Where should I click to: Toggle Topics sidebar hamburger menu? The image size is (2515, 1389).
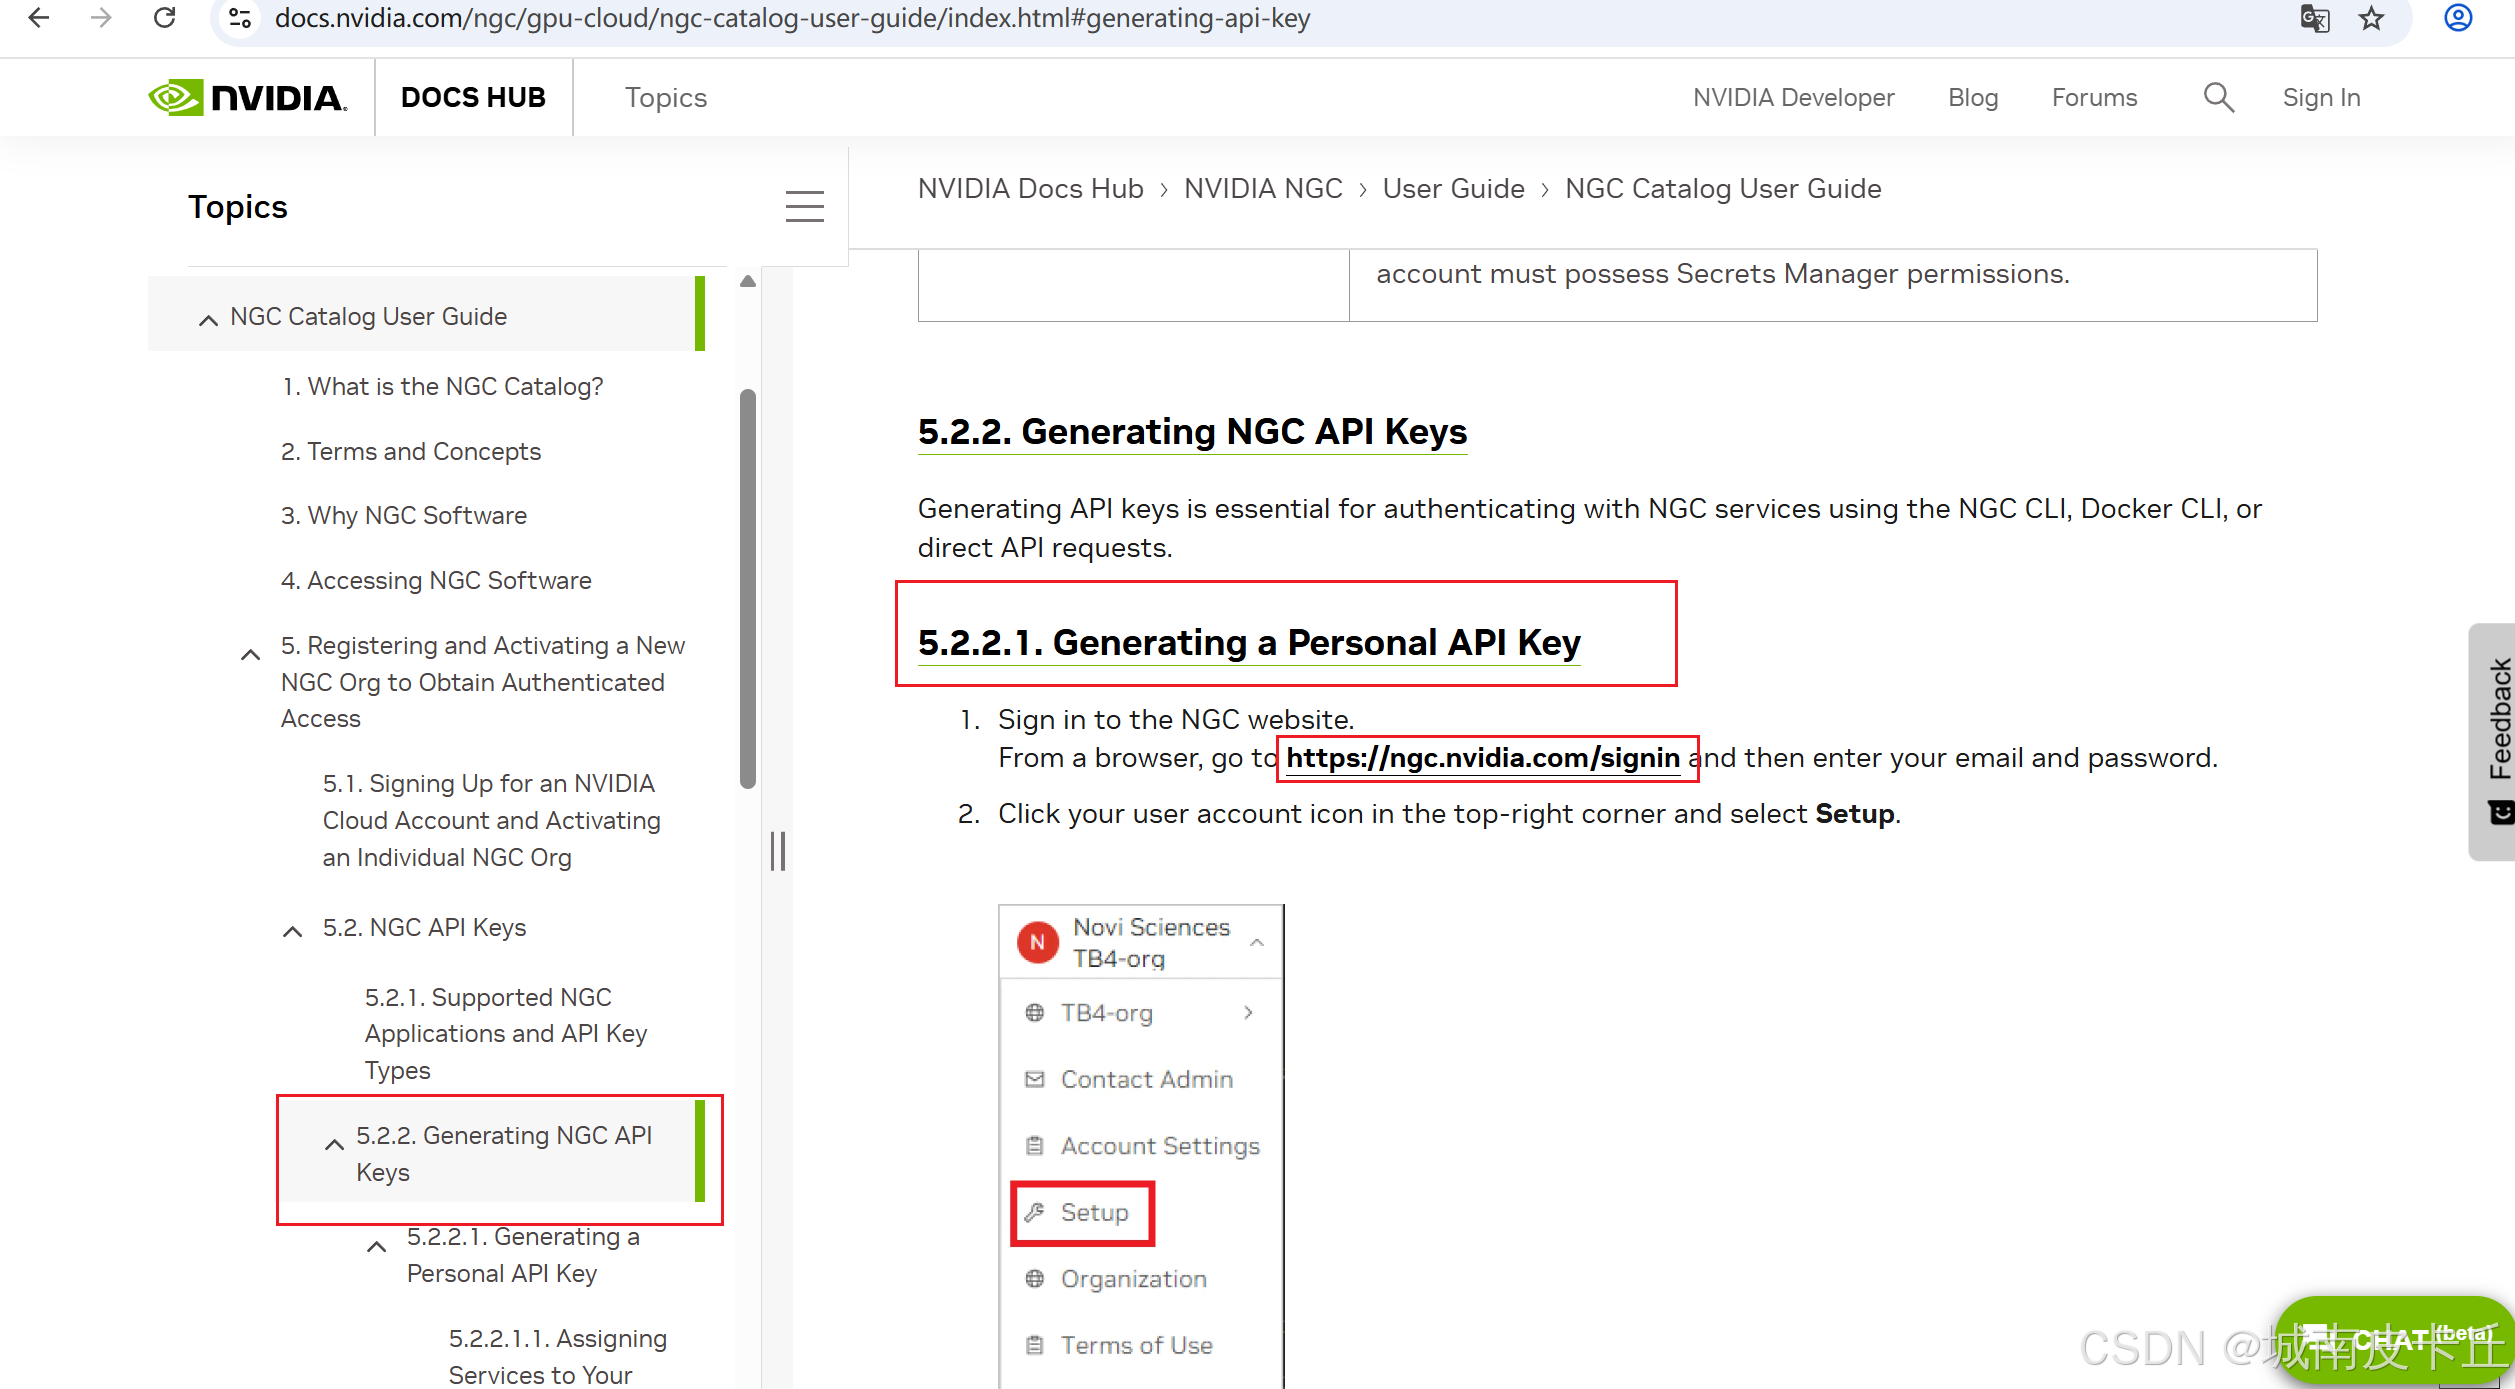point(804,207)
